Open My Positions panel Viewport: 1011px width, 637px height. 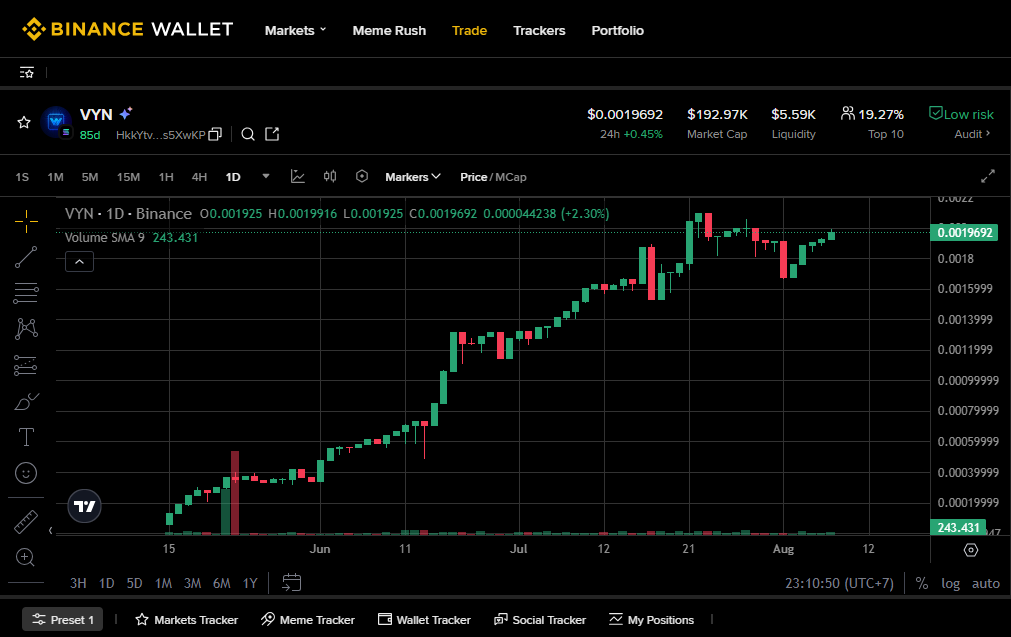[651, 620]
